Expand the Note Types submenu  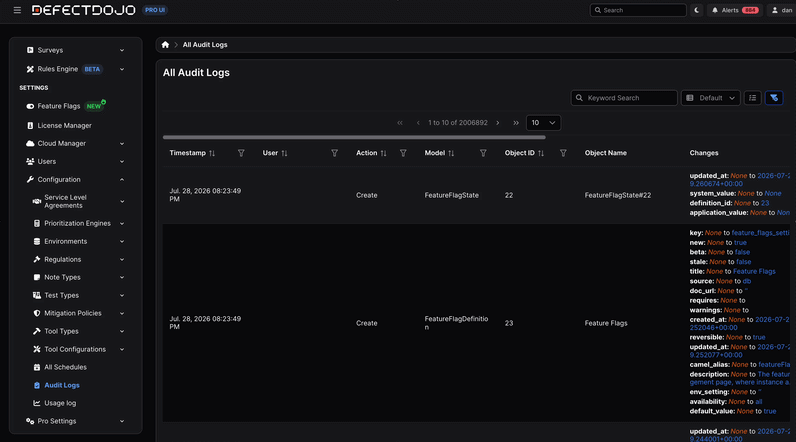pyautogui.click(x=79, y=278)
